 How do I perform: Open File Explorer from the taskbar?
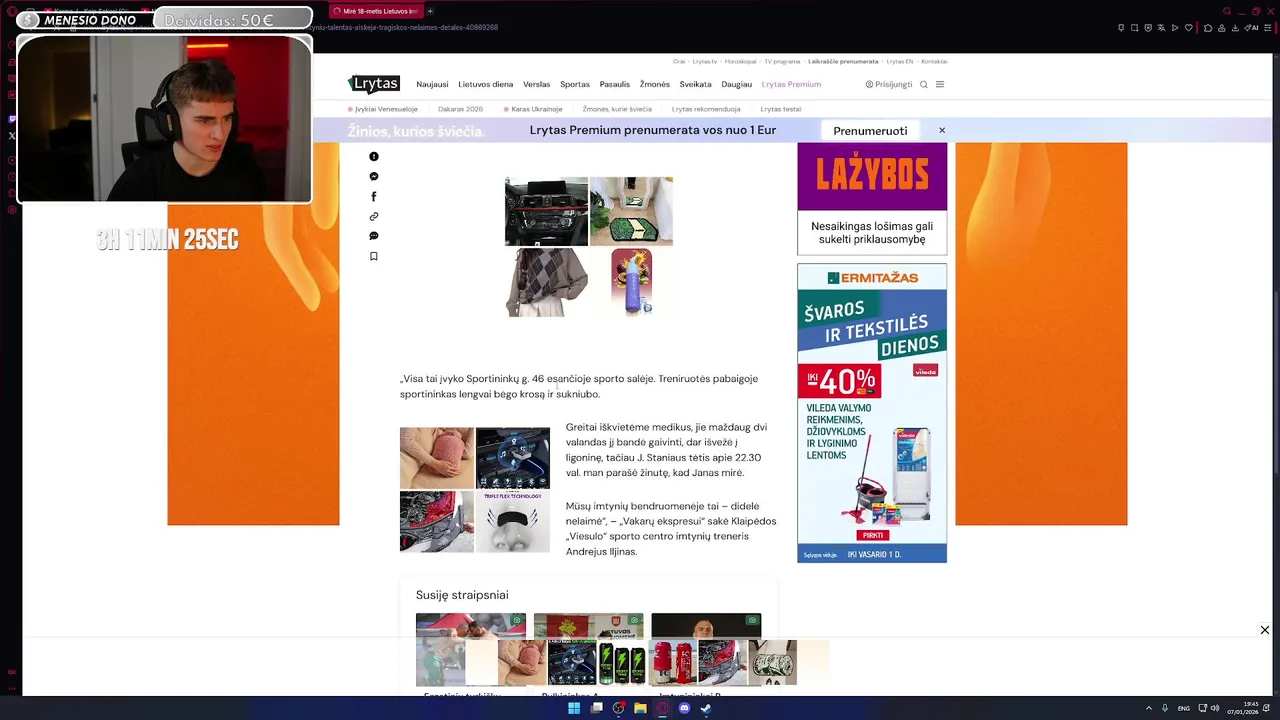(x=640, y=708)
